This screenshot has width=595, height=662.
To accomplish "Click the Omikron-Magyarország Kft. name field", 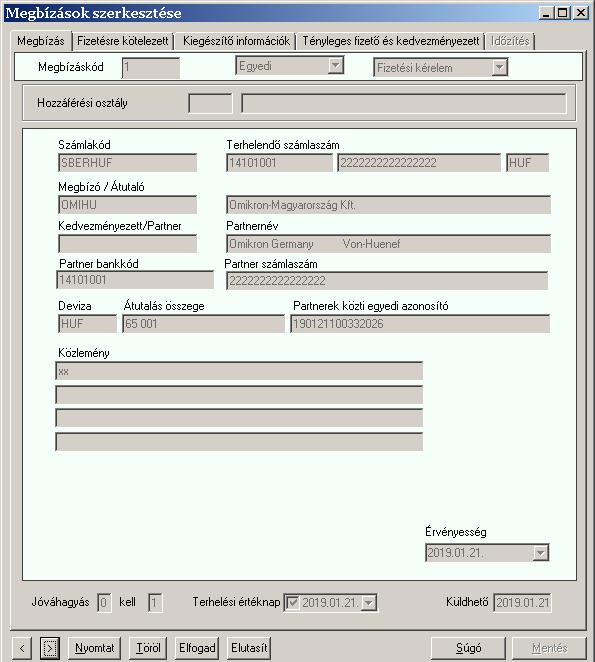I will pos(388,205).
